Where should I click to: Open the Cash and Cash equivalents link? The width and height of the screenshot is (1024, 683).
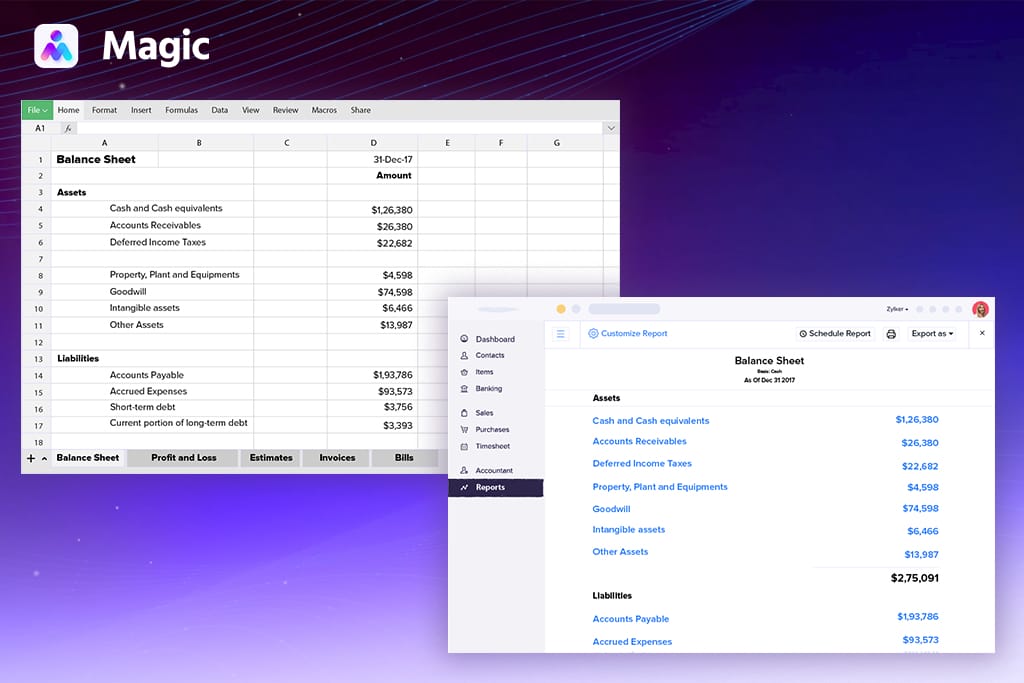click(x=651, y=420)
